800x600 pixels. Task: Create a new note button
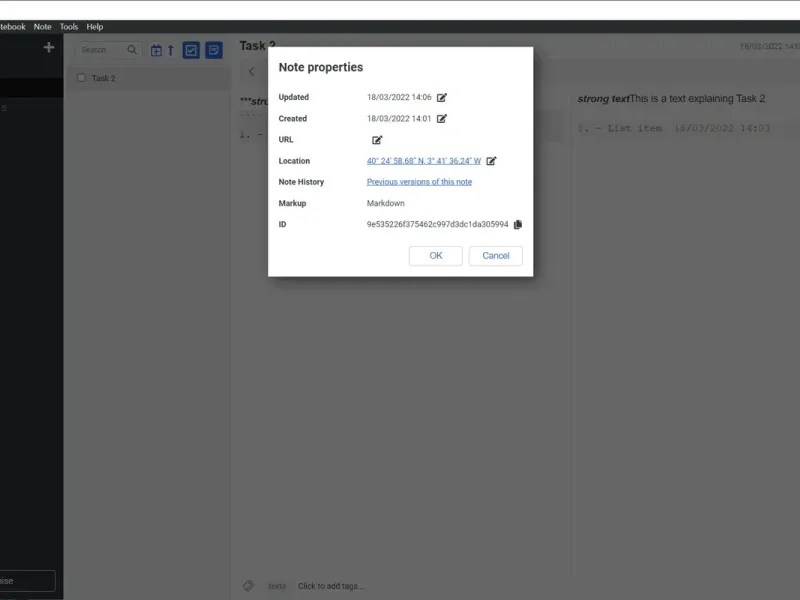pos(214,50)
